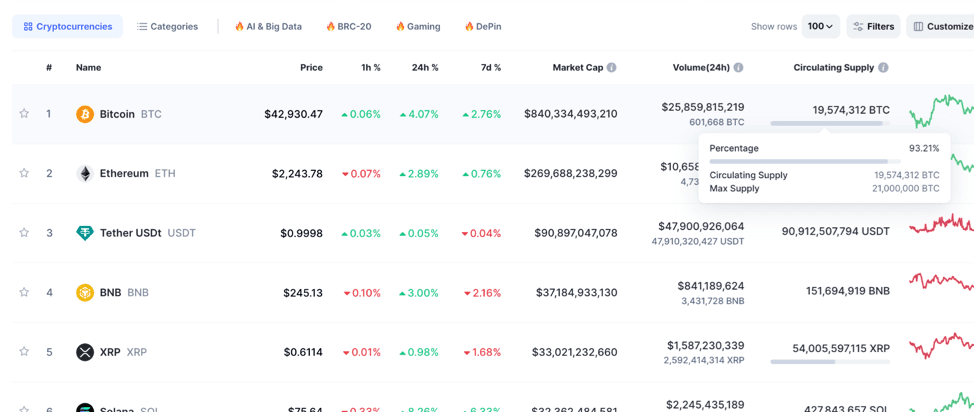
Task: Toggle the watchlist star for Ethereum
Action: pos(24,173)
